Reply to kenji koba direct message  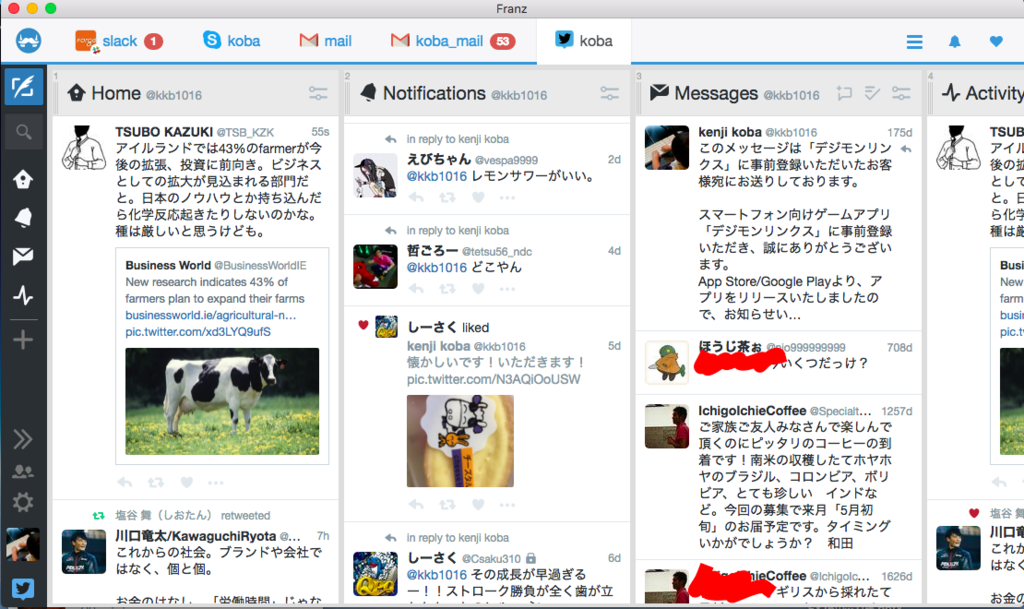(905, 149)
